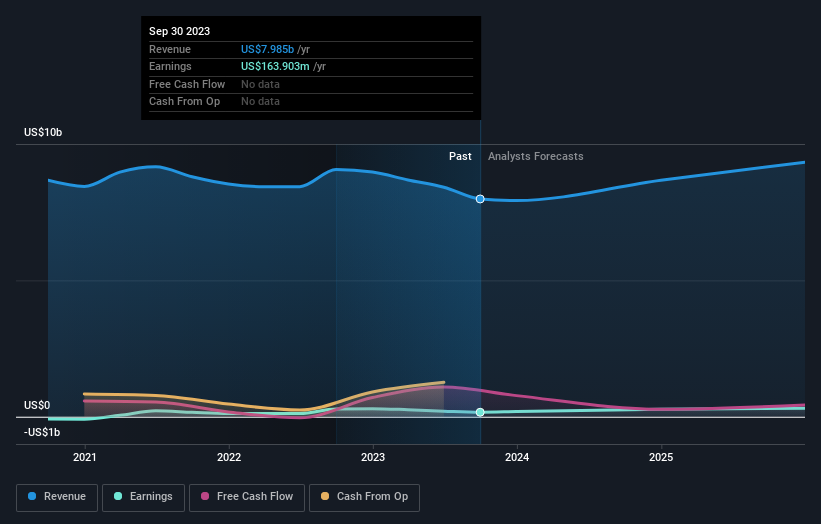The height and width of the screenshot is (524, 821).
Task: Click the 2023 x-axis label
Action: [373, 457]
